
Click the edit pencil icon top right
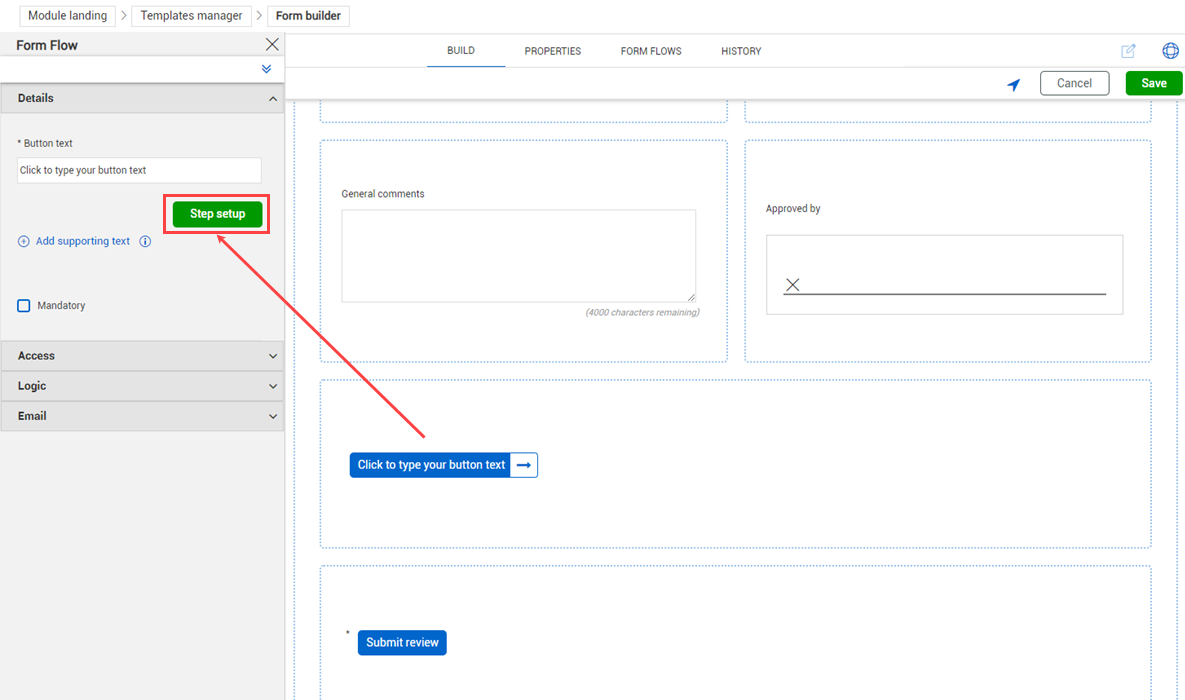point(1128,51)
